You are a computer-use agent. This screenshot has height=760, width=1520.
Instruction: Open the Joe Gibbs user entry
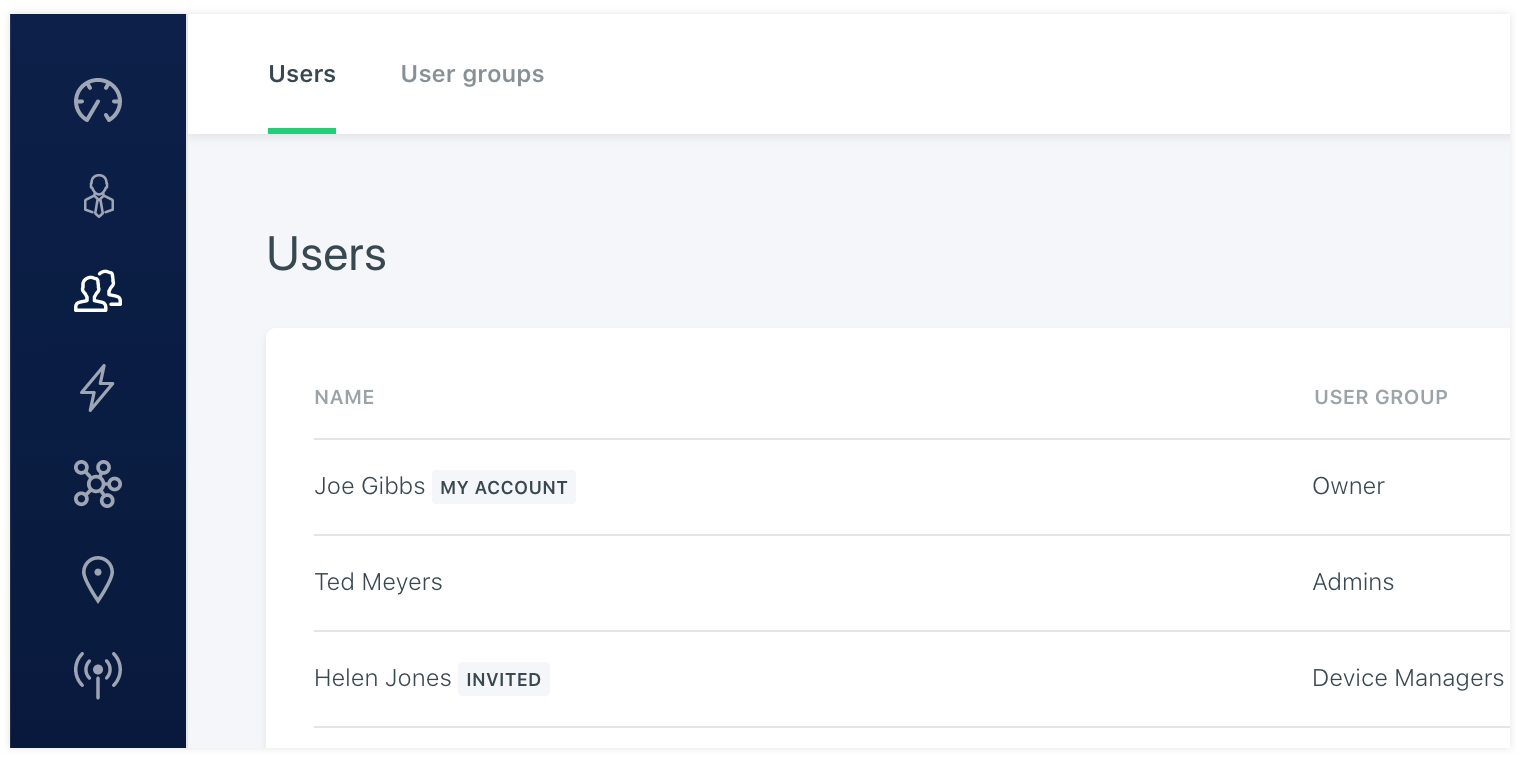click(370, 487)
